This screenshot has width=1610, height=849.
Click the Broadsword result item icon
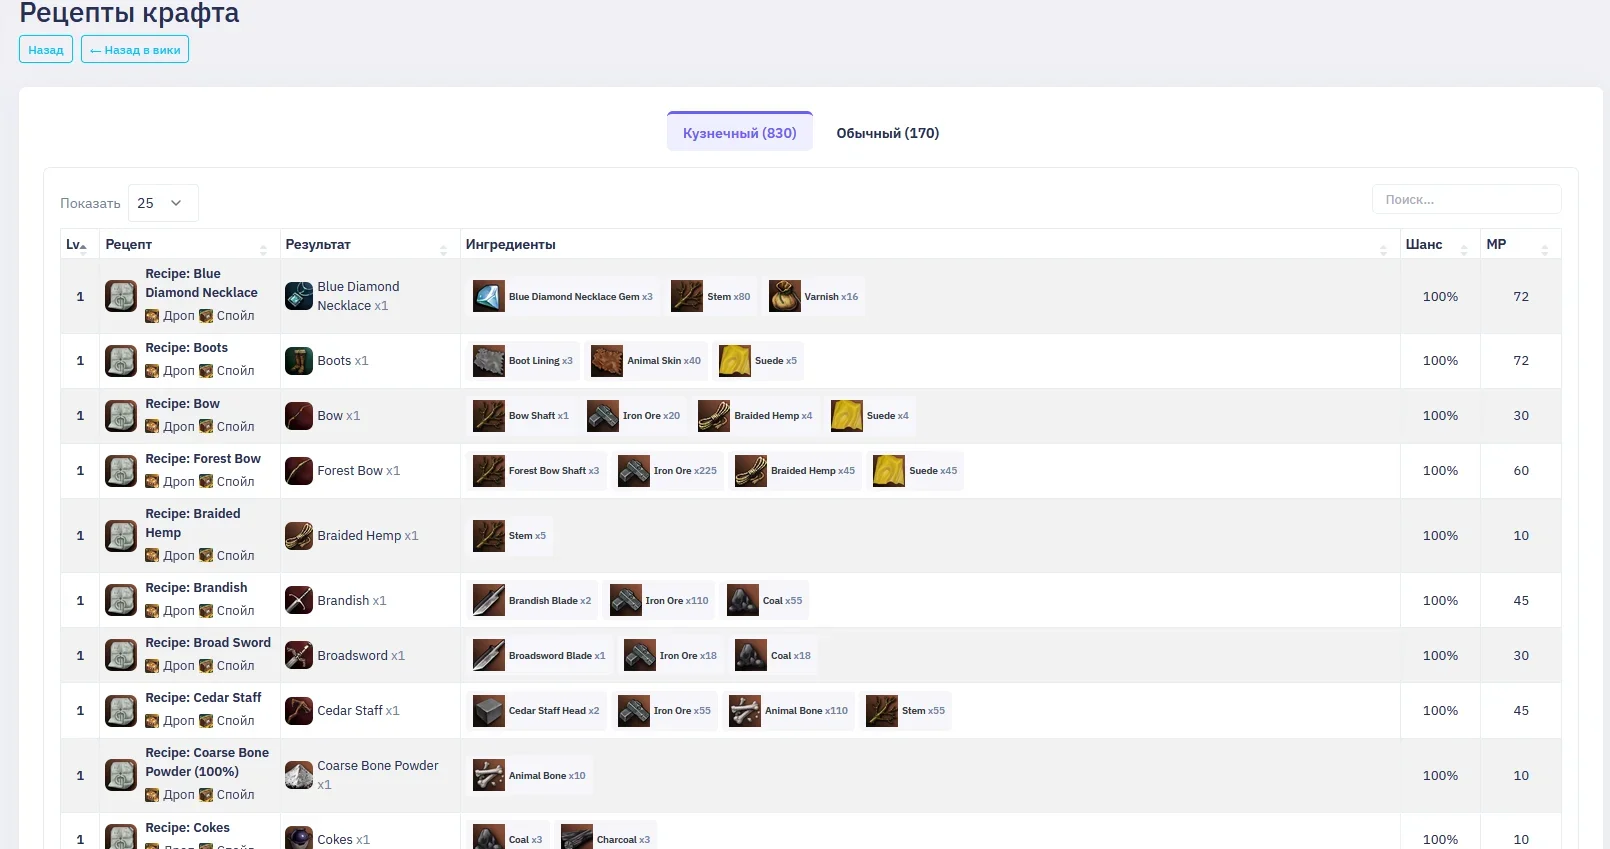pos(299,656)
